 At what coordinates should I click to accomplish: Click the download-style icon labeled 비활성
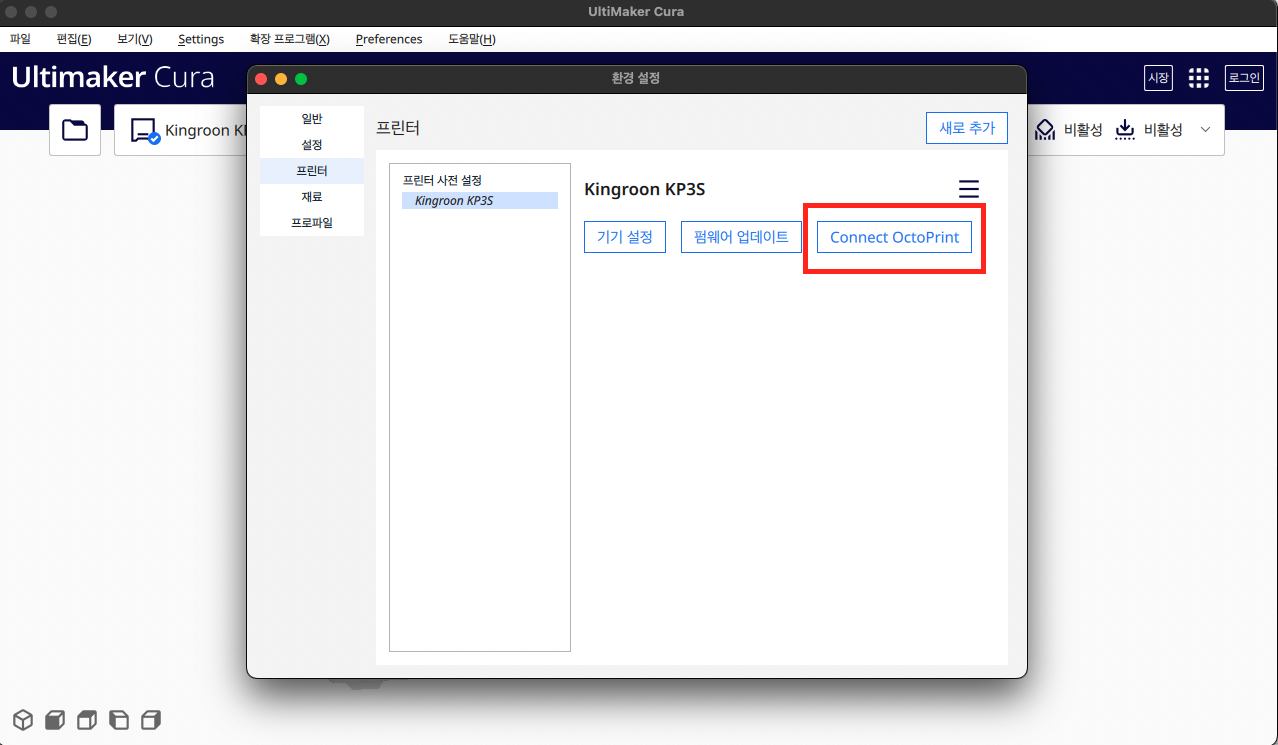point(1125,130)
